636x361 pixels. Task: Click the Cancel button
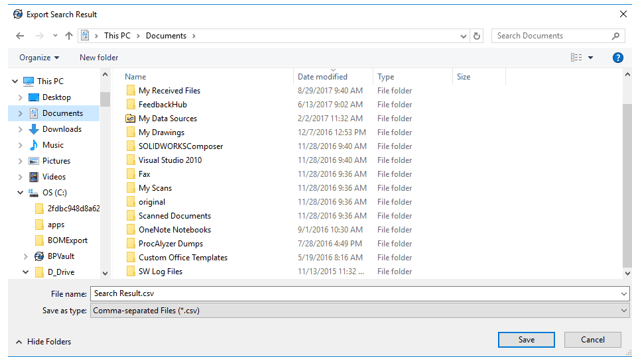point(592,340)
